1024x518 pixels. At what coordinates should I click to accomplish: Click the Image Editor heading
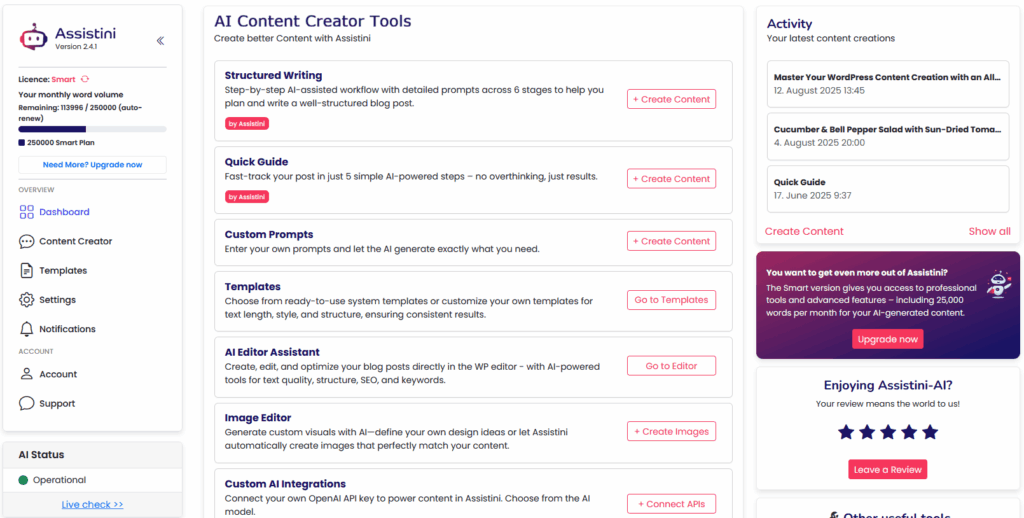(x=258, y=417)
